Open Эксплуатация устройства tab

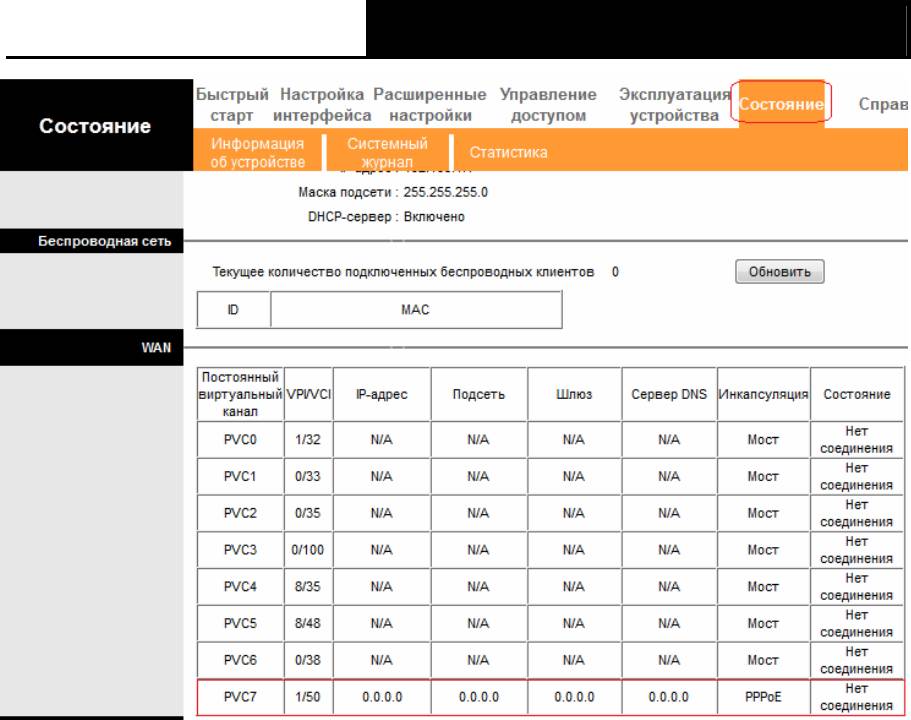pos(674,104)
